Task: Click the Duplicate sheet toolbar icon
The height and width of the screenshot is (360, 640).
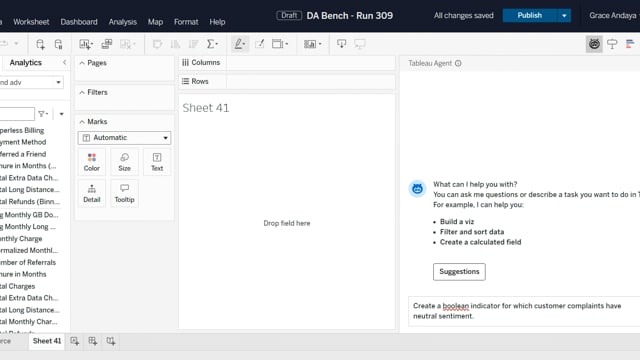Action: (x=107, y=44)
